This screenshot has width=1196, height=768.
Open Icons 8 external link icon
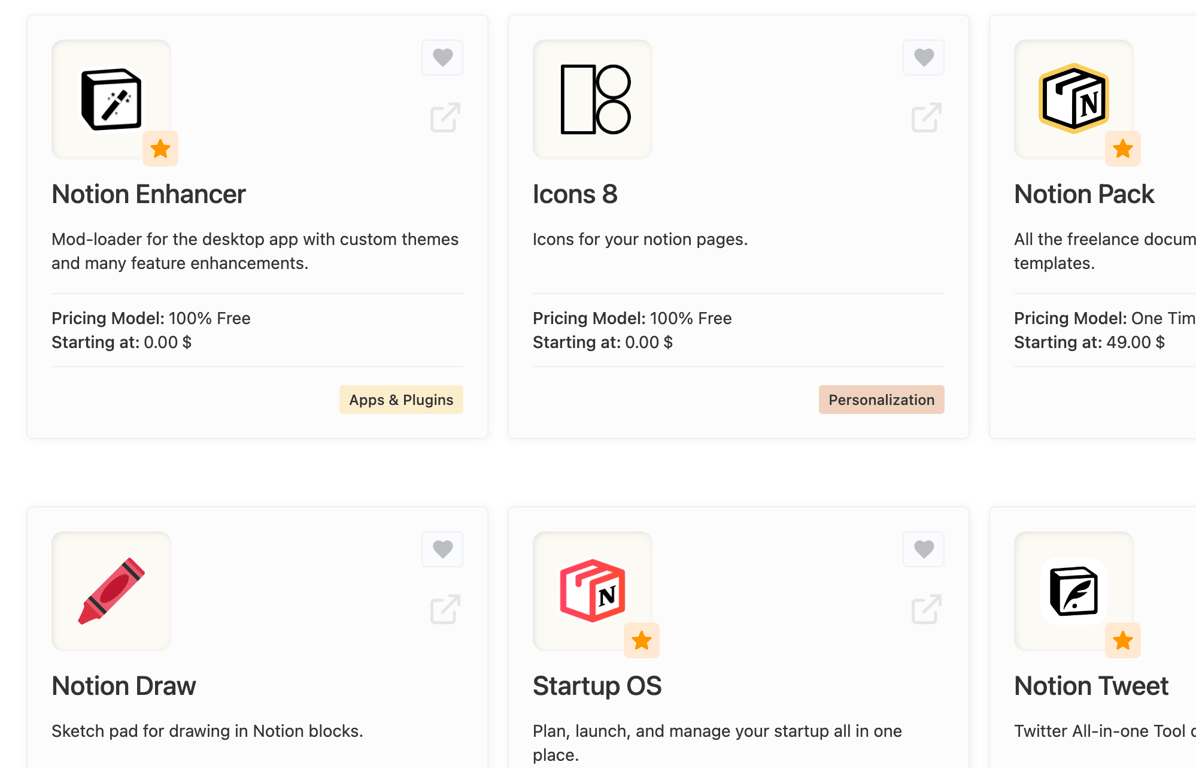(x=926, y=118)
